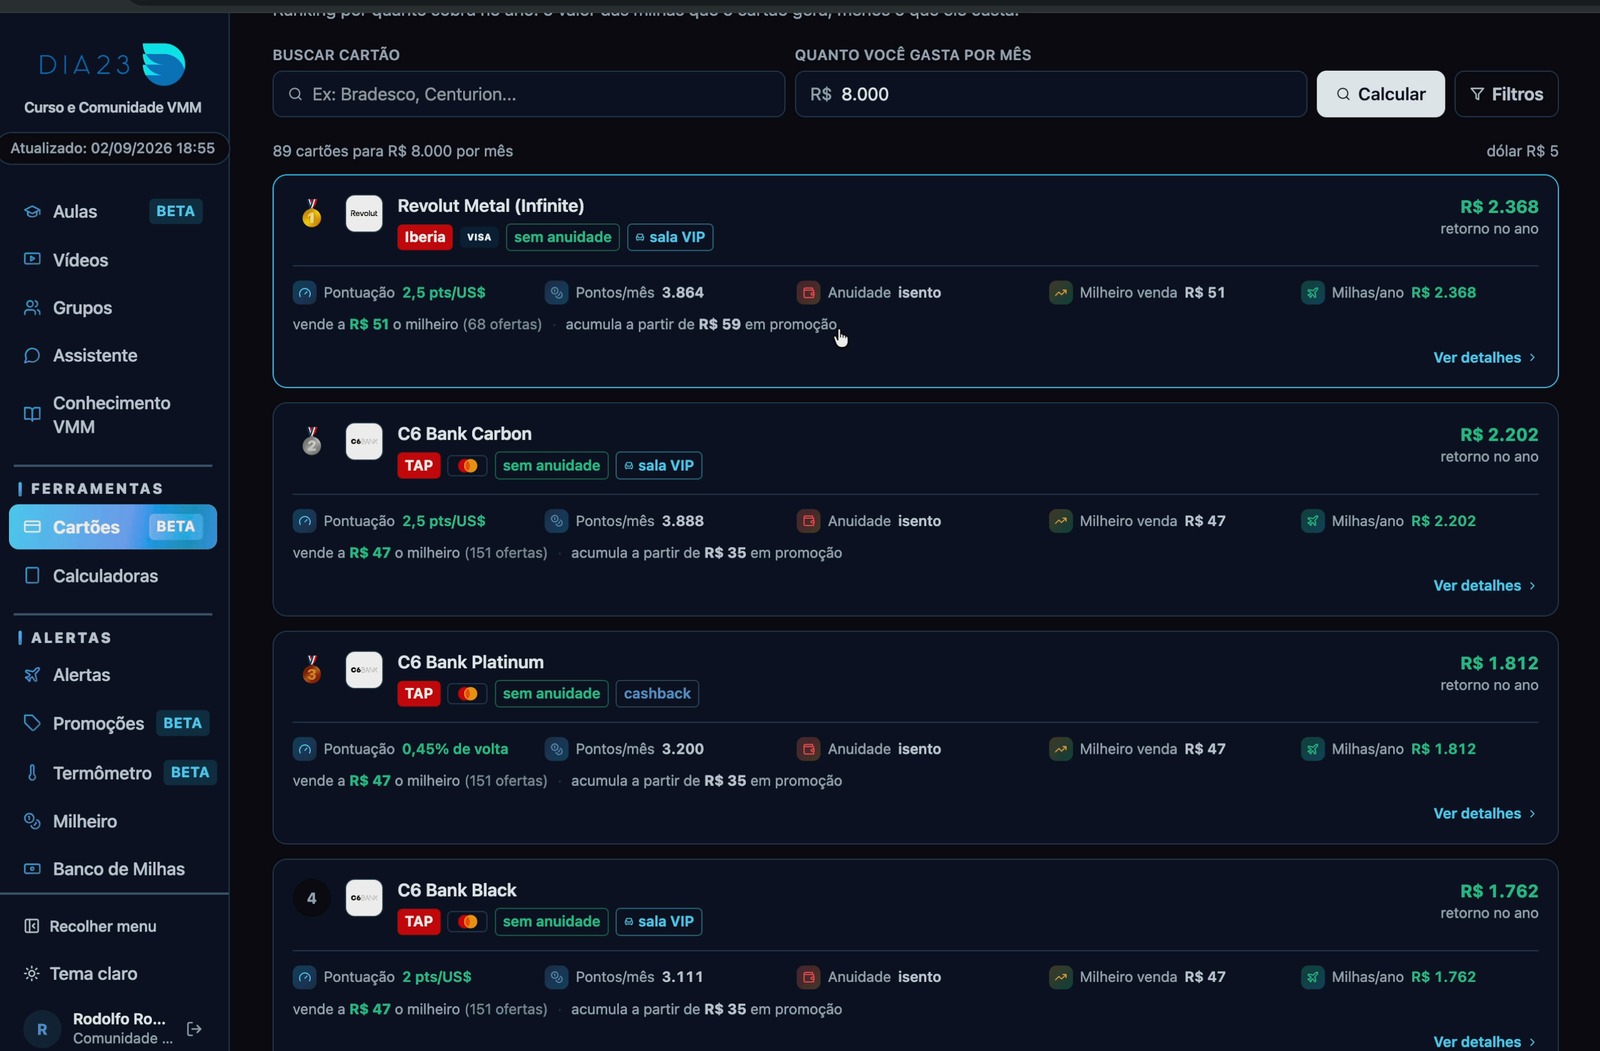This screenshot has width=1600, height=1051.
Task: Click the Iberia tag on Revolut Metal
Action: click(x=425, y=237)
